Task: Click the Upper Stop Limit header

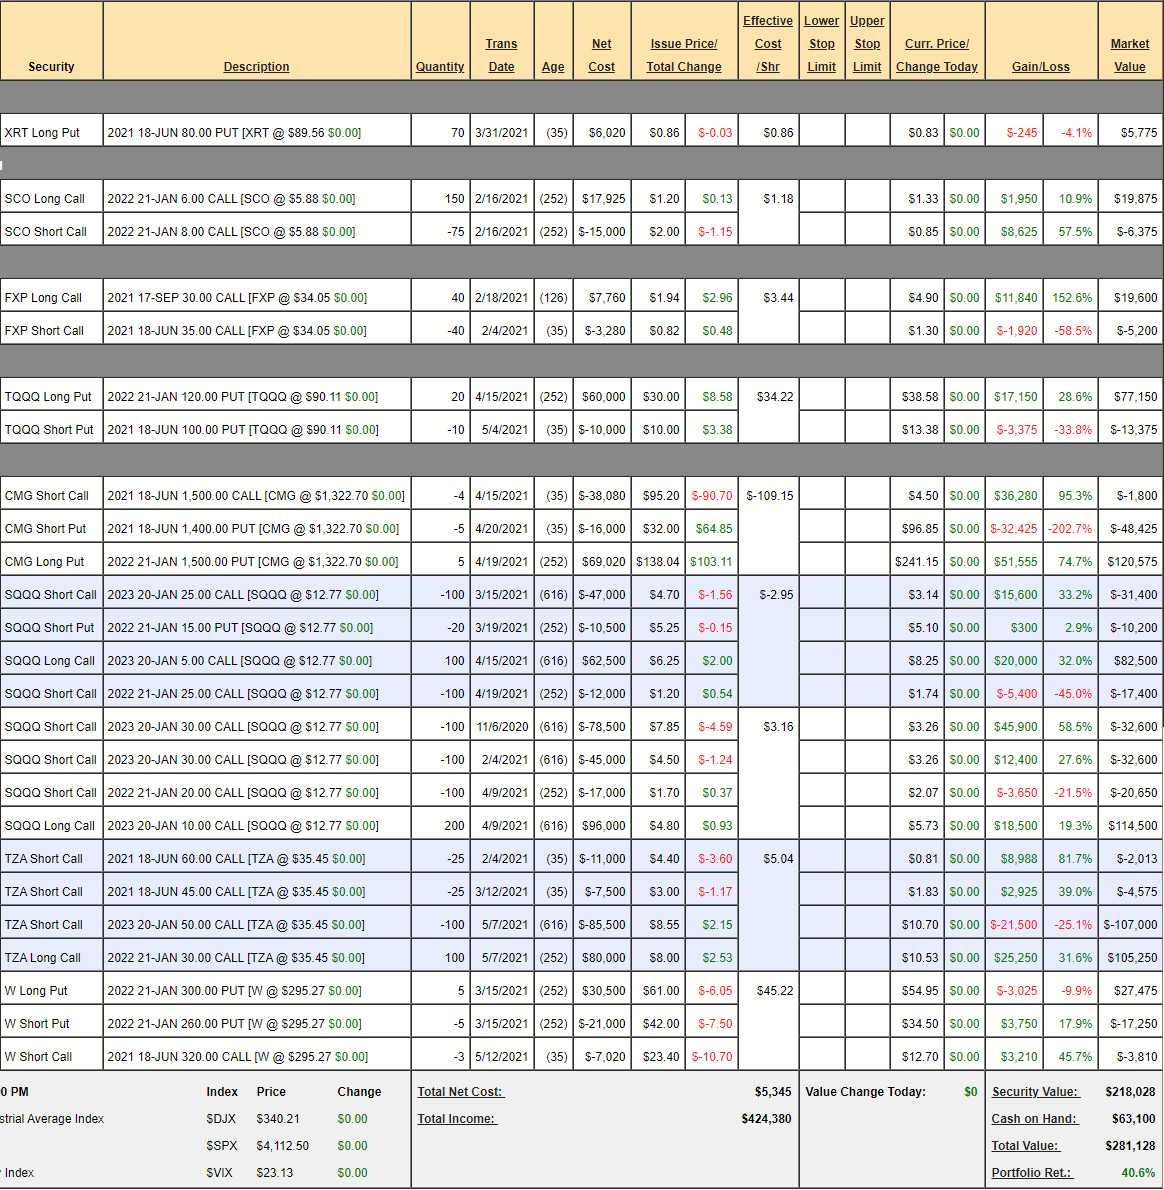Action: pyautogui.click(x=867, y=44)
